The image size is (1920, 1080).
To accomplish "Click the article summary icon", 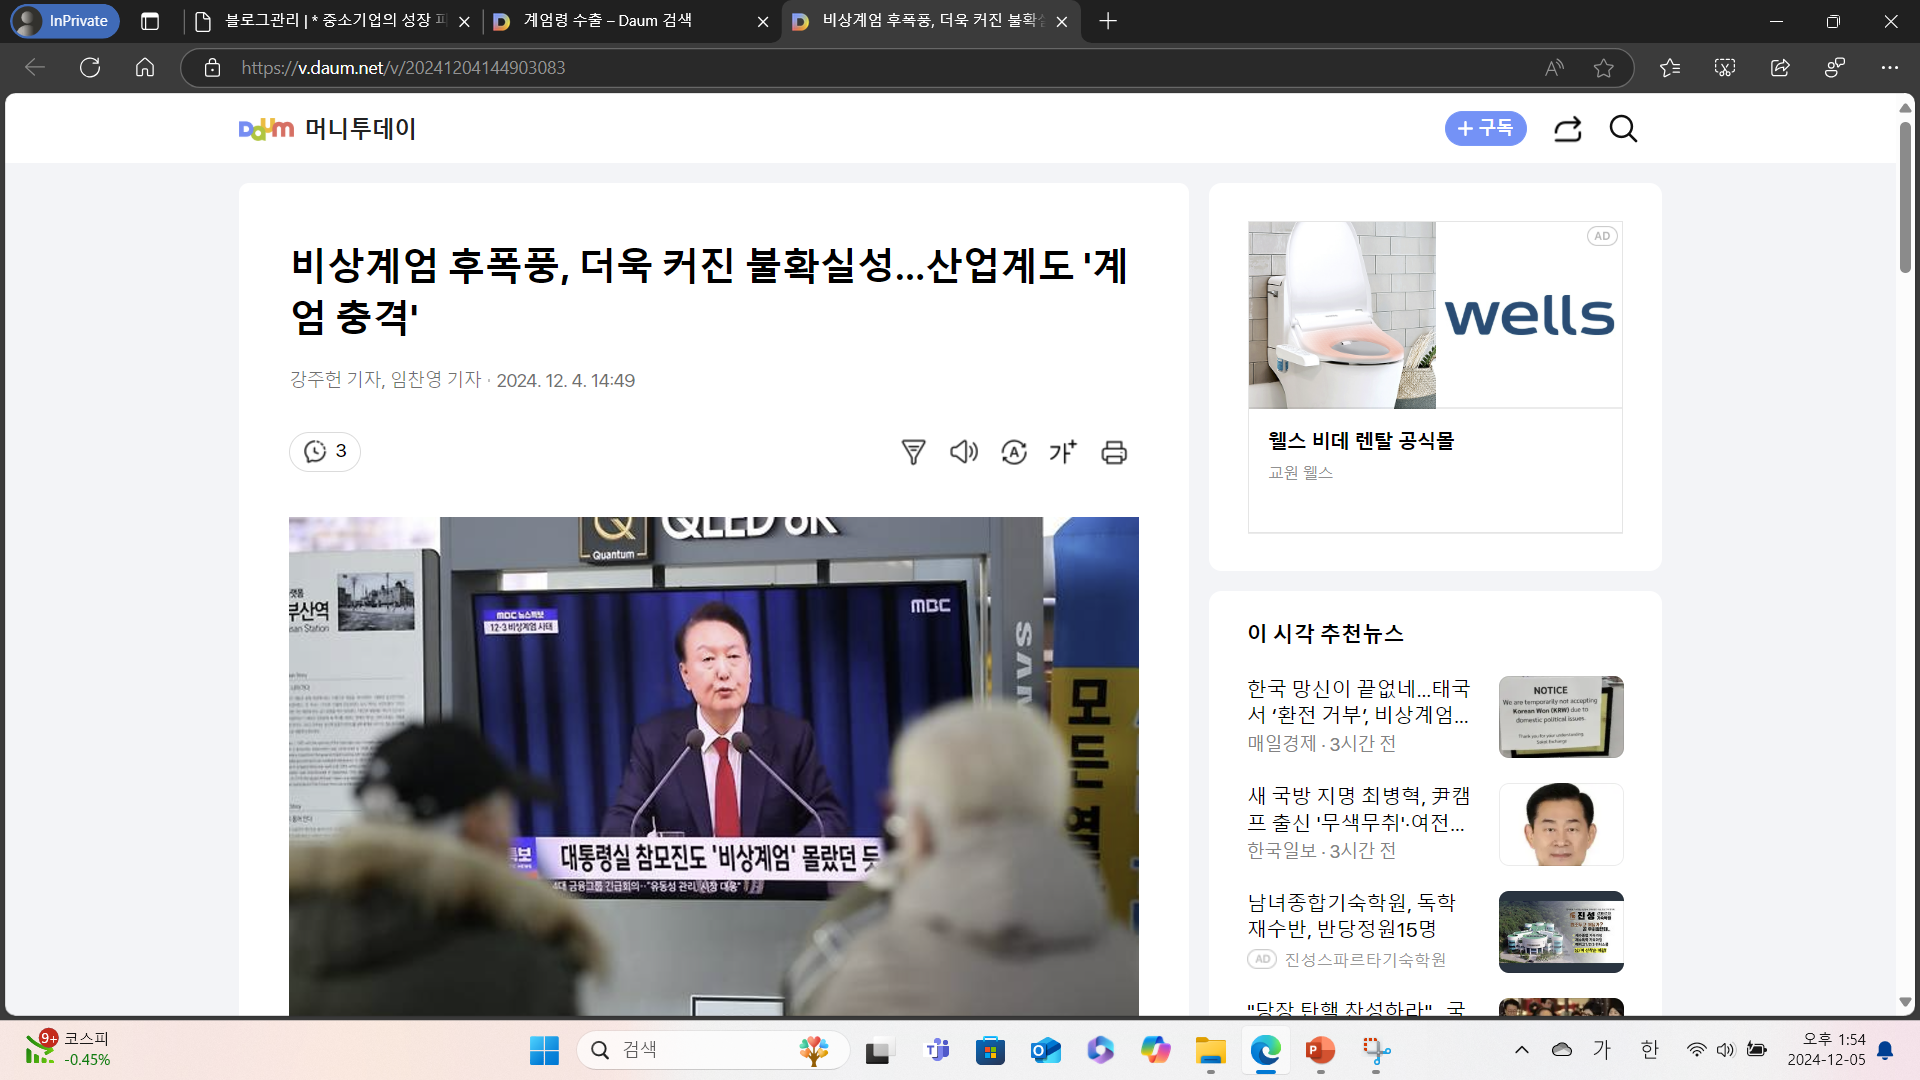I will coord(913,452).
